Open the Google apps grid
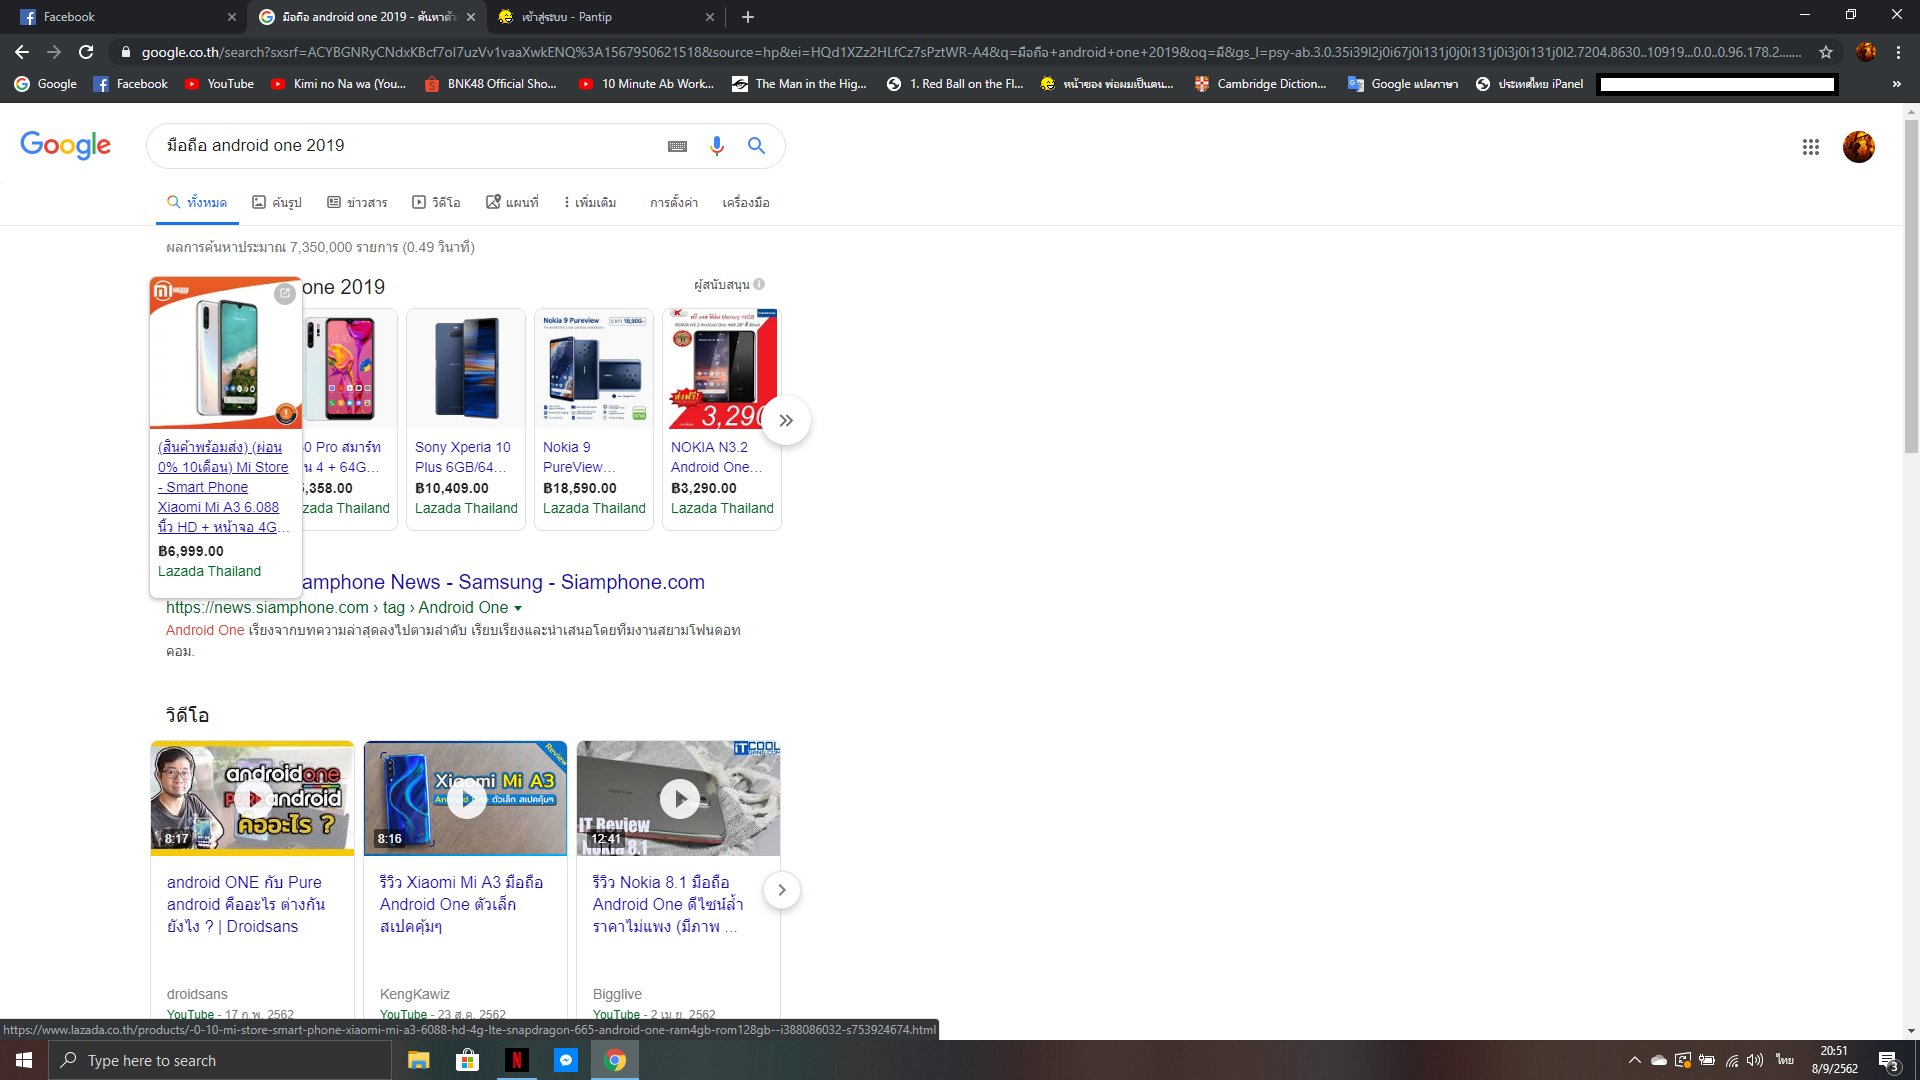This screenshot has width=1920, height=1080. coord(1810,147)
